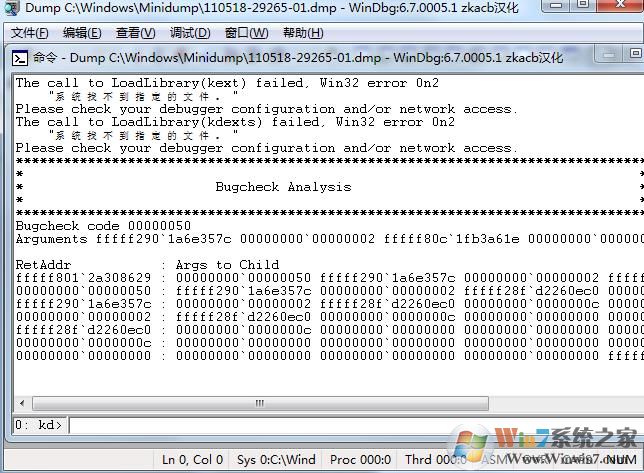Click status bar 'Proc 000:0'
Viewport: 644px width, 473px height.
pos(360,459)
